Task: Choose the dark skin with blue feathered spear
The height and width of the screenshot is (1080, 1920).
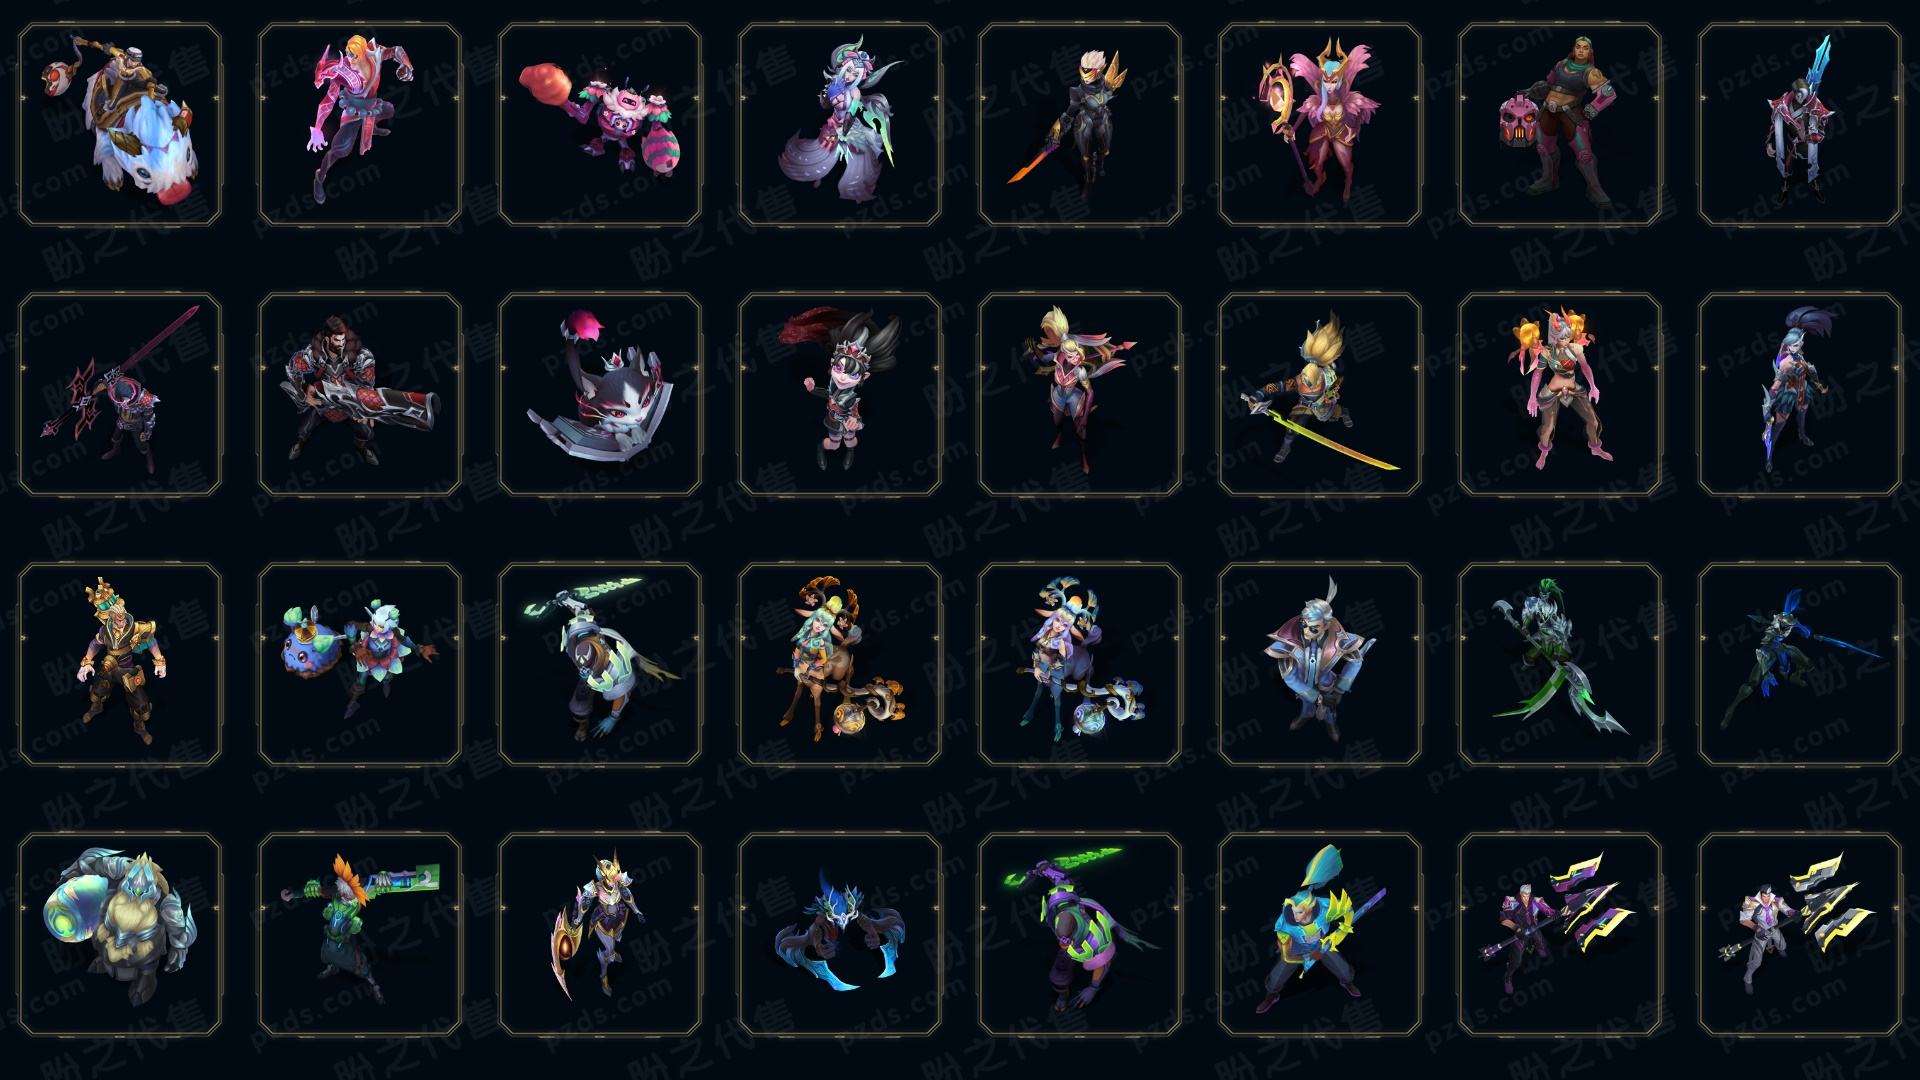Action: pyautogui.click(x=1800, y=664)
